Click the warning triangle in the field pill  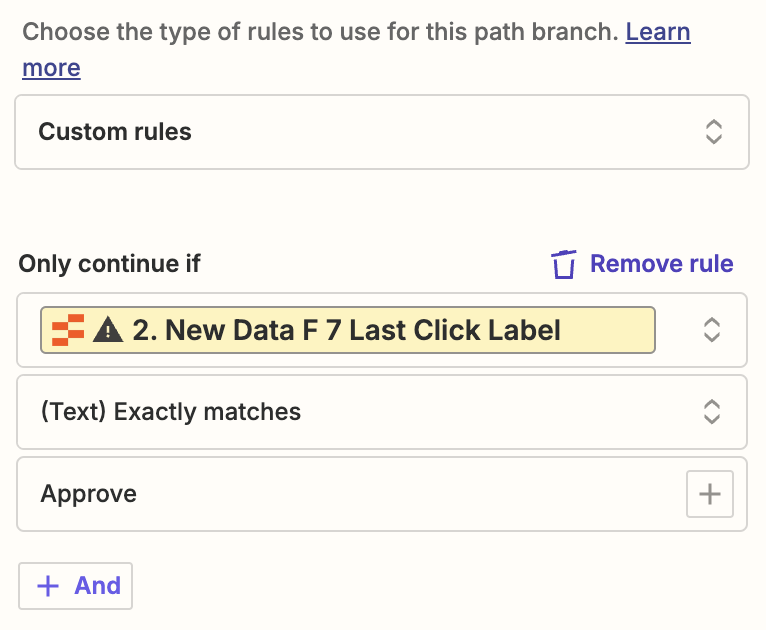107,330
